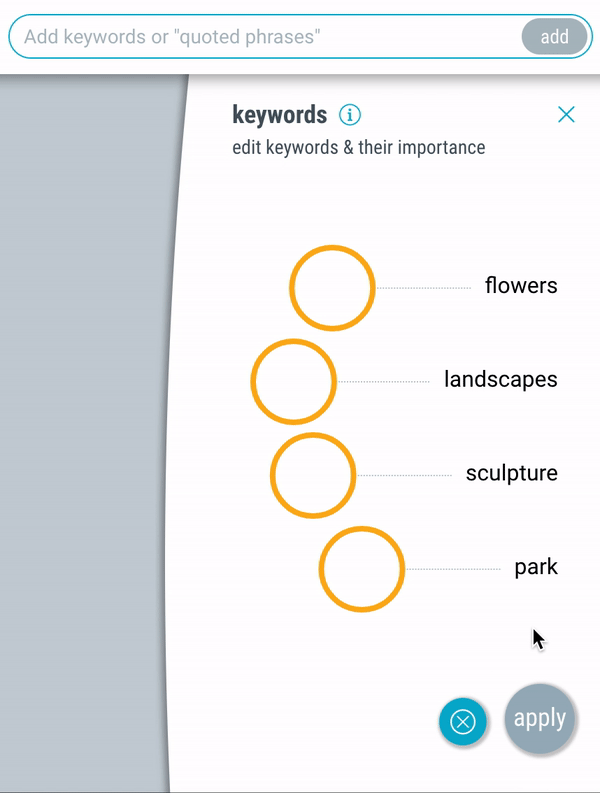Click dotted connector line next to flowers
The height and width of the screenshot is (793, 600).
424,288
